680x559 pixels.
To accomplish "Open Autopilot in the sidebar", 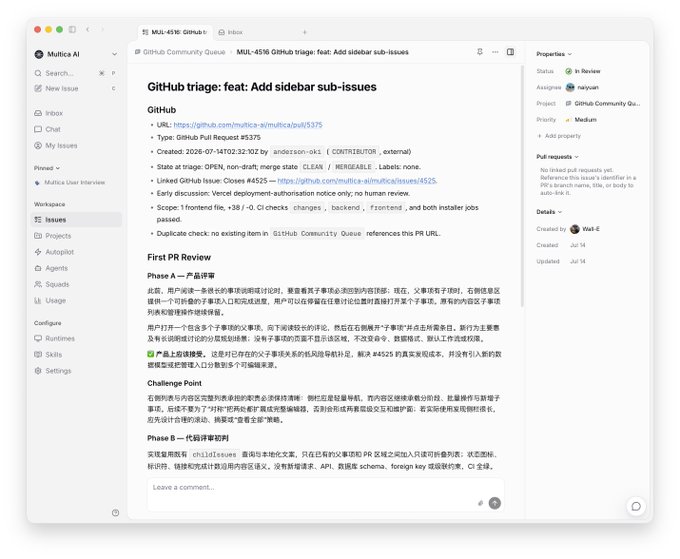I will click(x=76, y=252).
